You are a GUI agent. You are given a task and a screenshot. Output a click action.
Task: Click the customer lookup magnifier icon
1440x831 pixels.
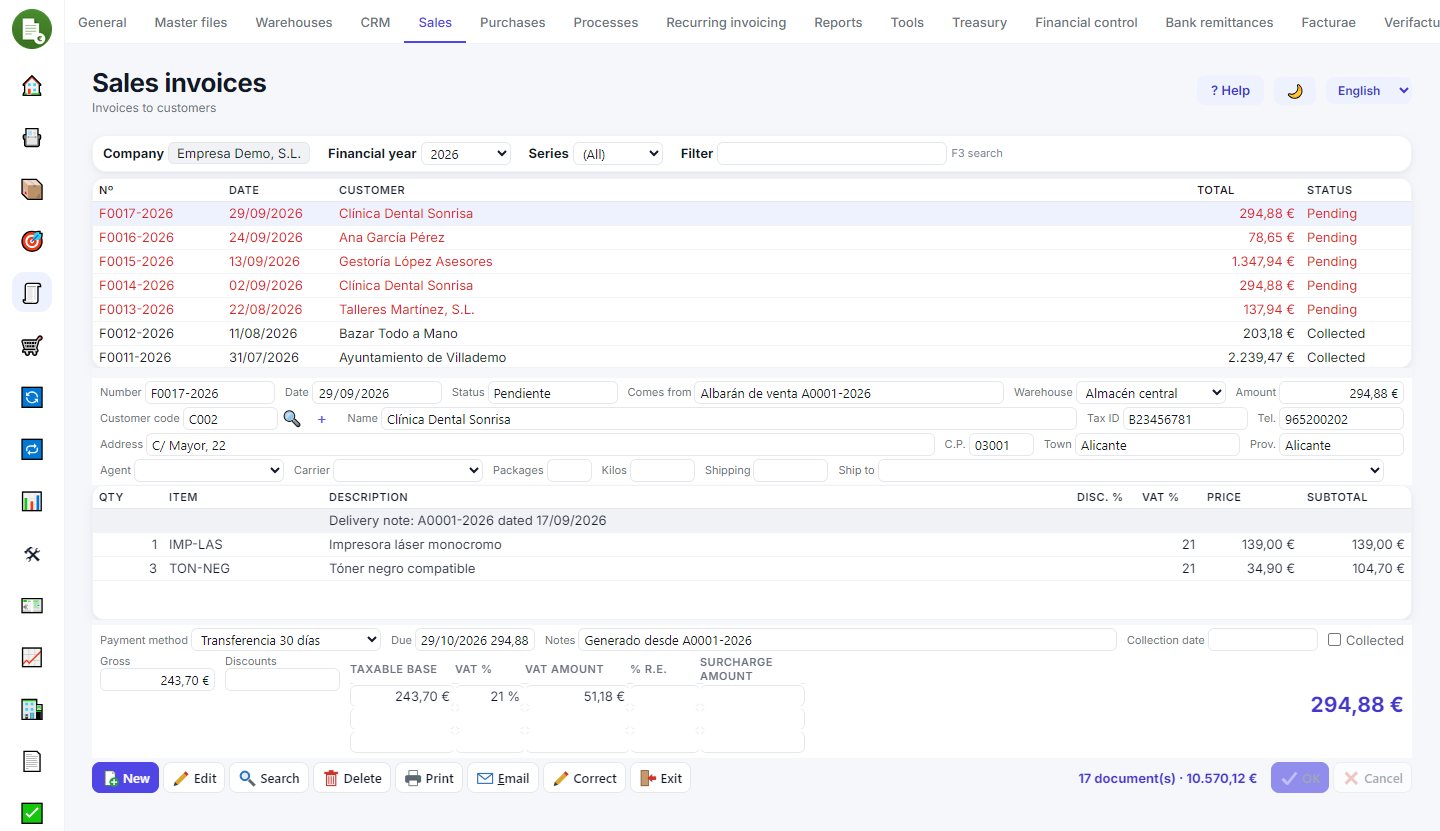pos(292,419)
